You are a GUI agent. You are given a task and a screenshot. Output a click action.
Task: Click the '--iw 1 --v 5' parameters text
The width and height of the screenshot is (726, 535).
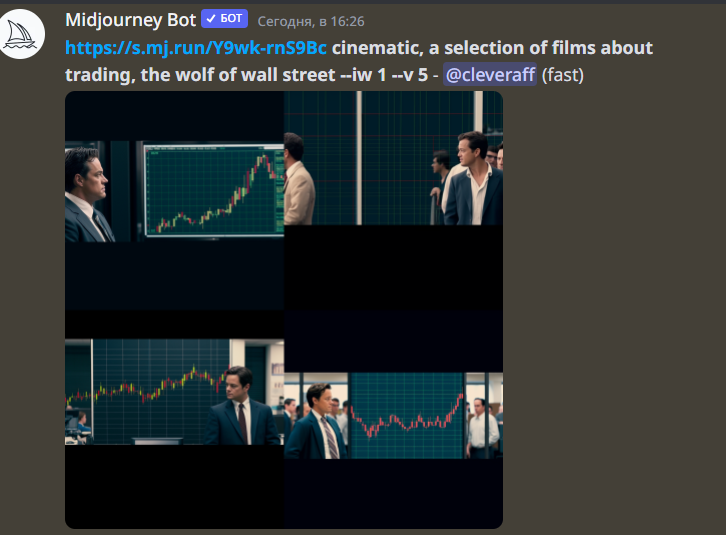click(x=384, y=75)
